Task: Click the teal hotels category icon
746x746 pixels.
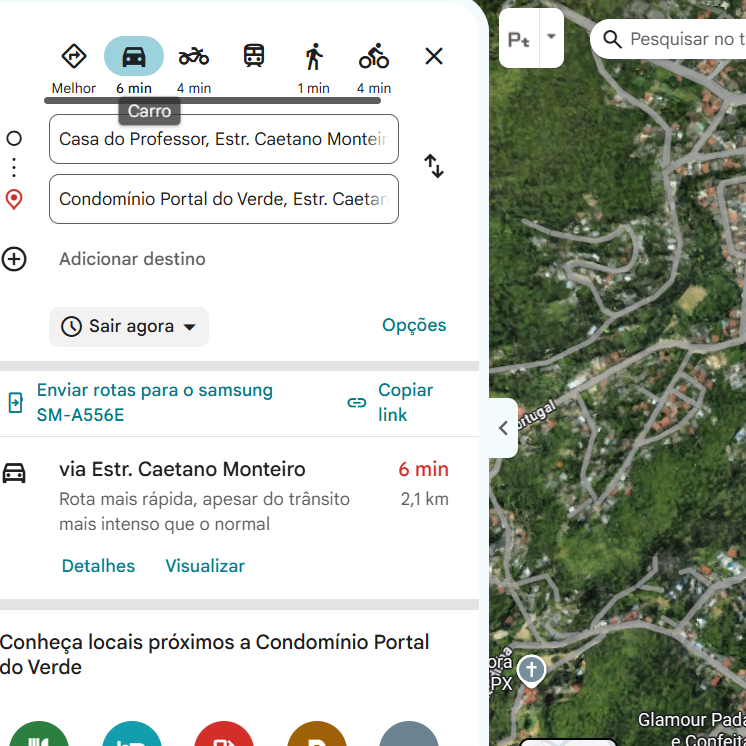Action: coord(132,734)
